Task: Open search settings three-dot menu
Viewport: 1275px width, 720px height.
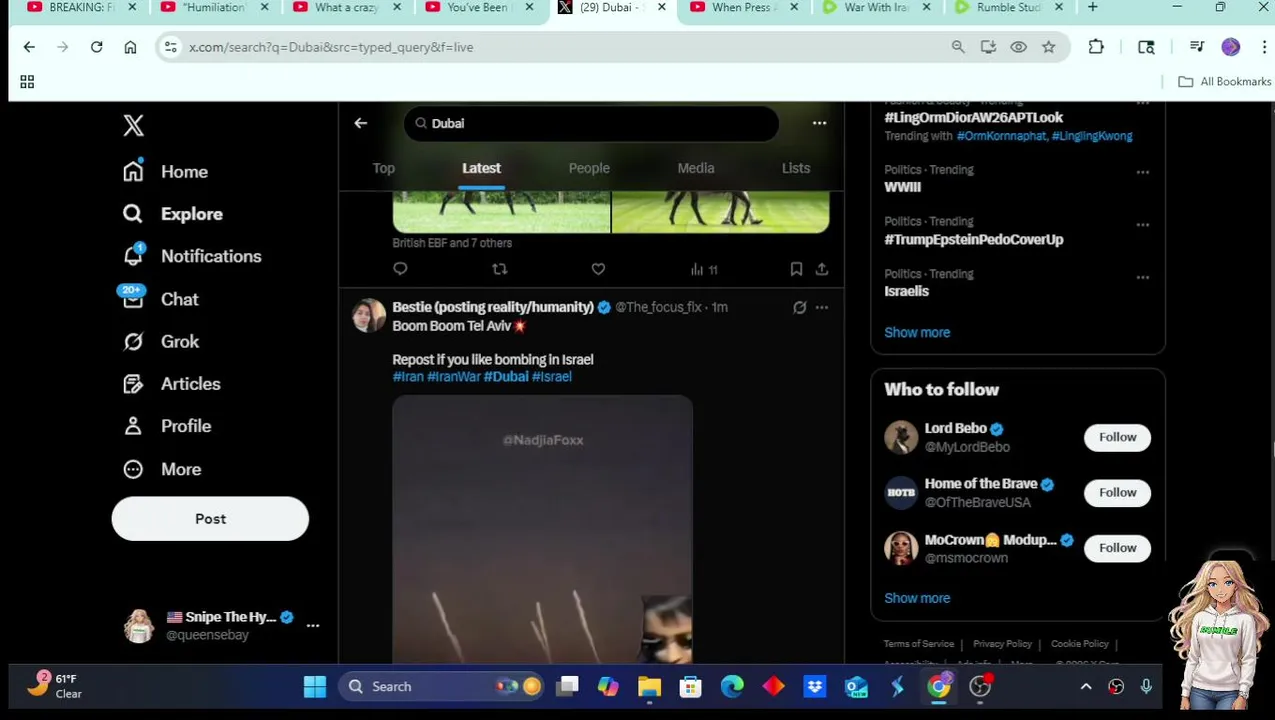Action: tap(819, 123)
